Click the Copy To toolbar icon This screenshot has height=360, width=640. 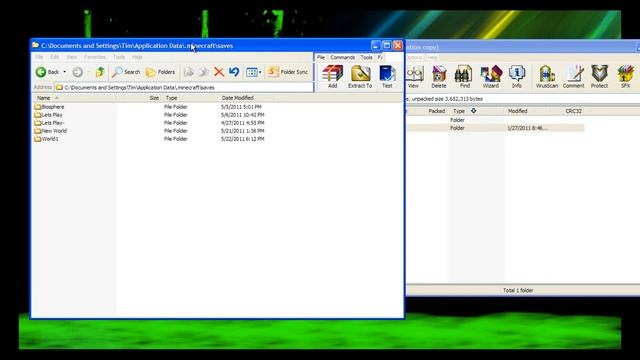point(203,72)
